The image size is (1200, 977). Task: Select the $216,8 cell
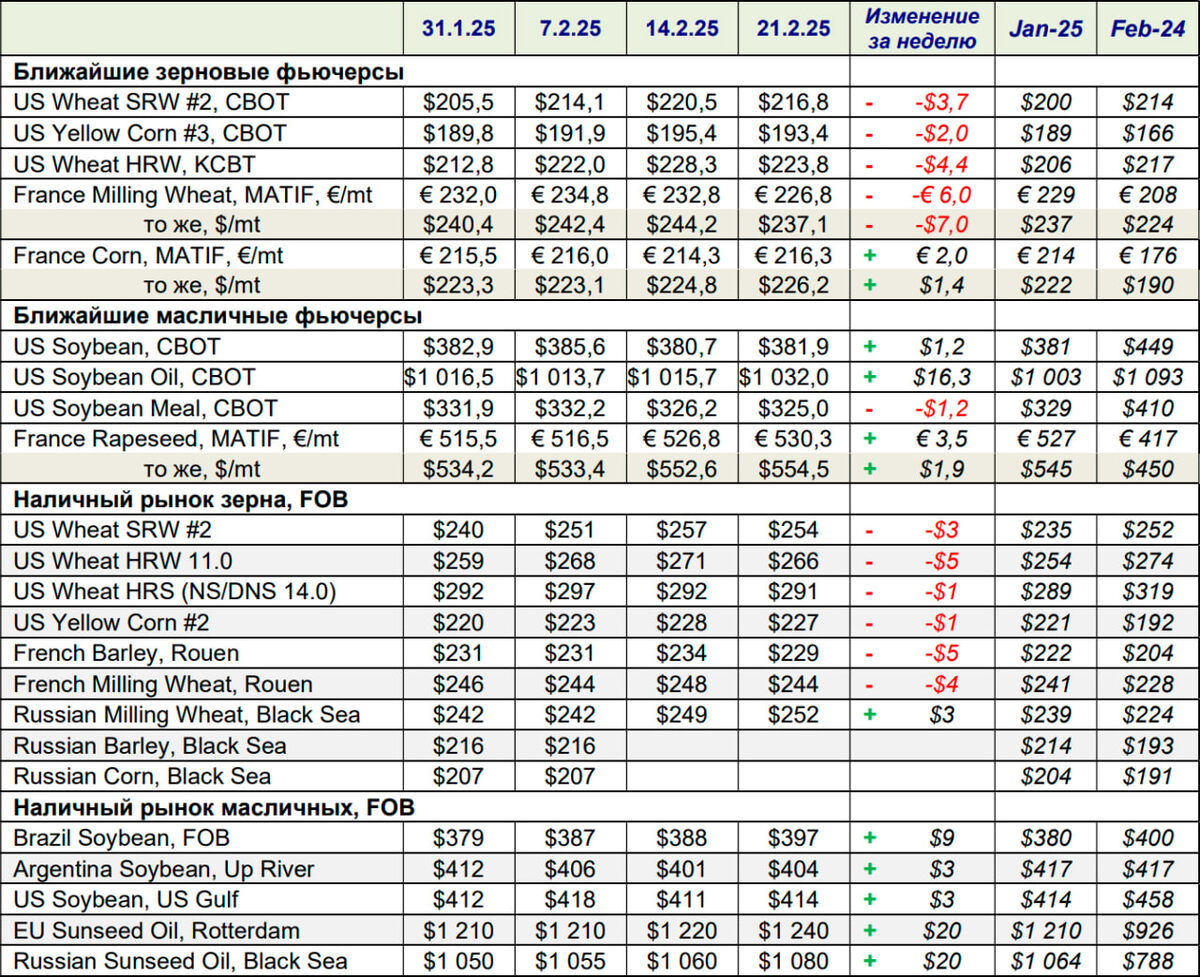(x=794, y=102)
